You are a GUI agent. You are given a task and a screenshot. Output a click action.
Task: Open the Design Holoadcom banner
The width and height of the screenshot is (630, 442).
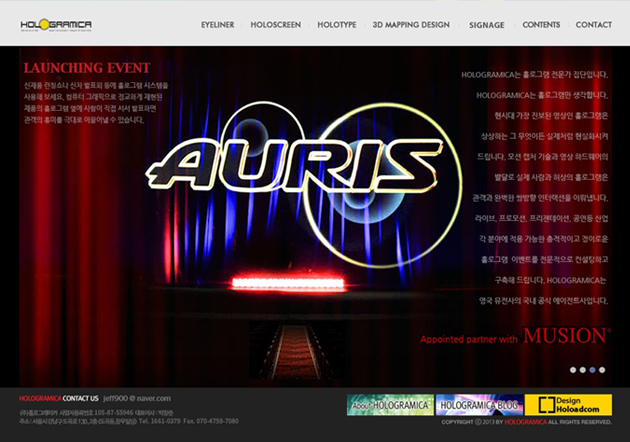point(569,405)
